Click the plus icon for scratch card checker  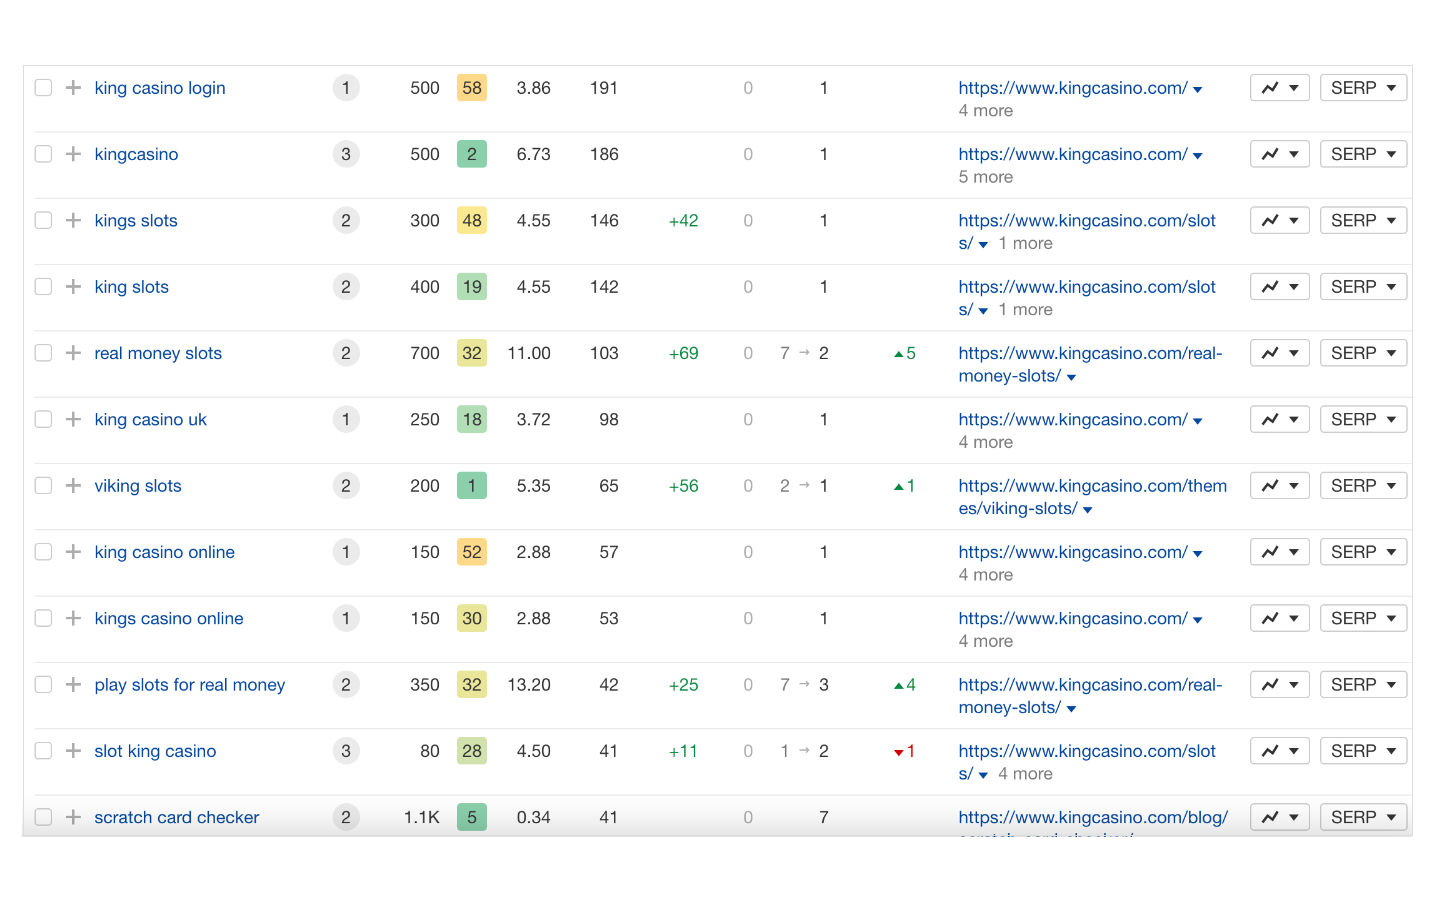click(x=73, y=817)
